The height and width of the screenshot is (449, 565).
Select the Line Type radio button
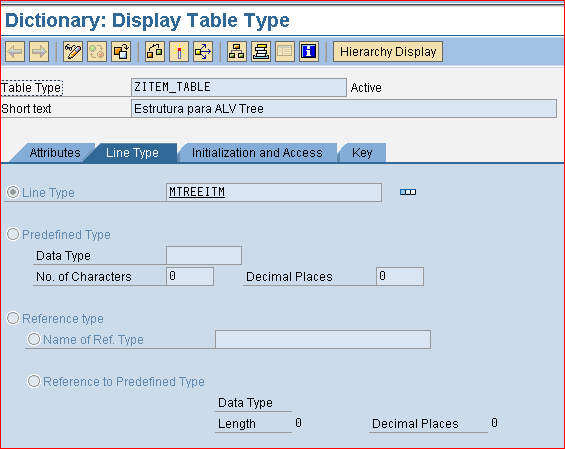[13, 192]
